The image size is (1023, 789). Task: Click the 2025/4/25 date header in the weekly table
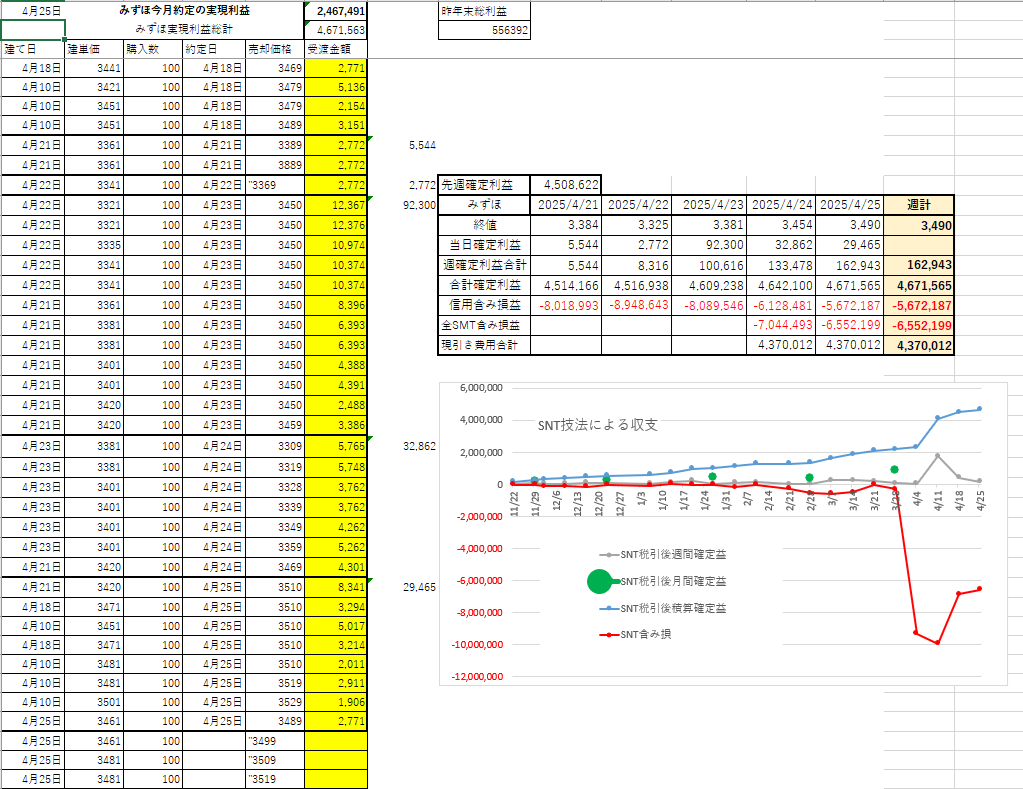coord(850,204)
